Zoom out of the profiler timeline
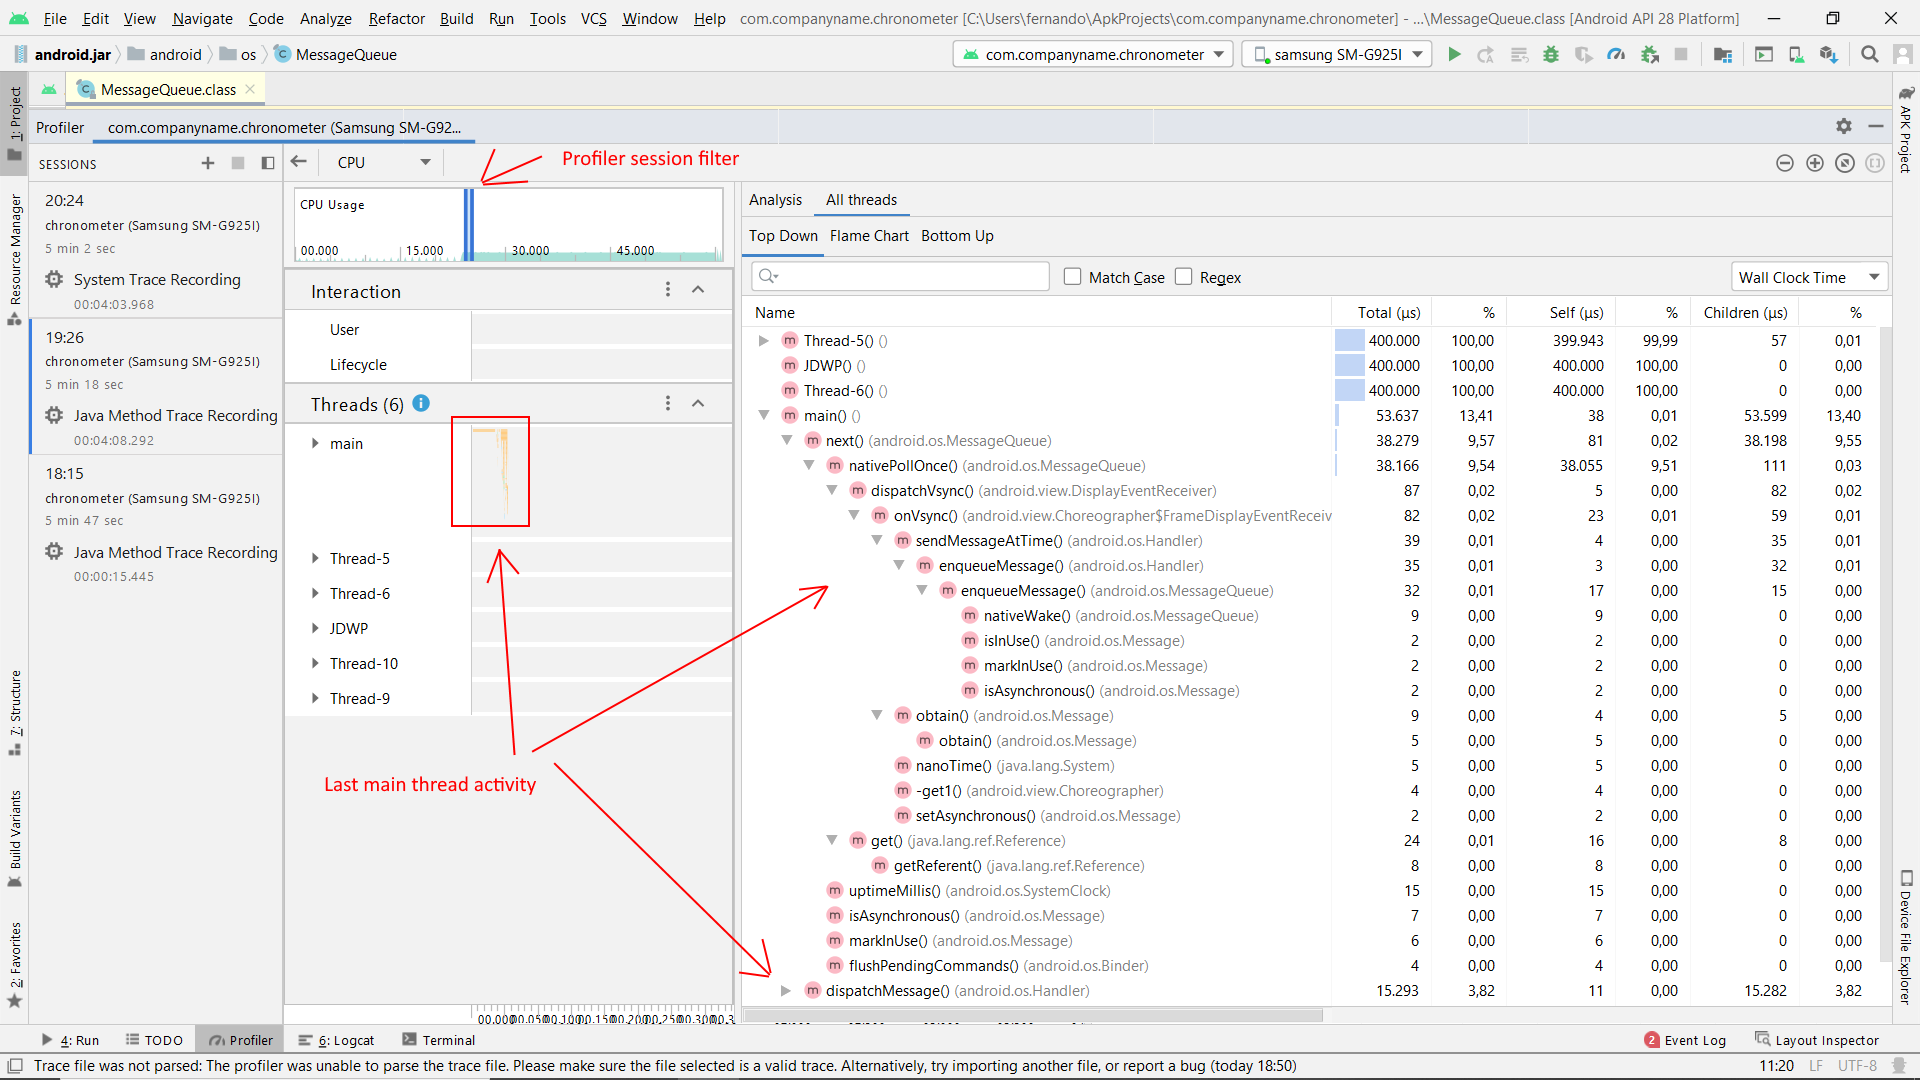 pyautogui.click(x=1785, y=163)
